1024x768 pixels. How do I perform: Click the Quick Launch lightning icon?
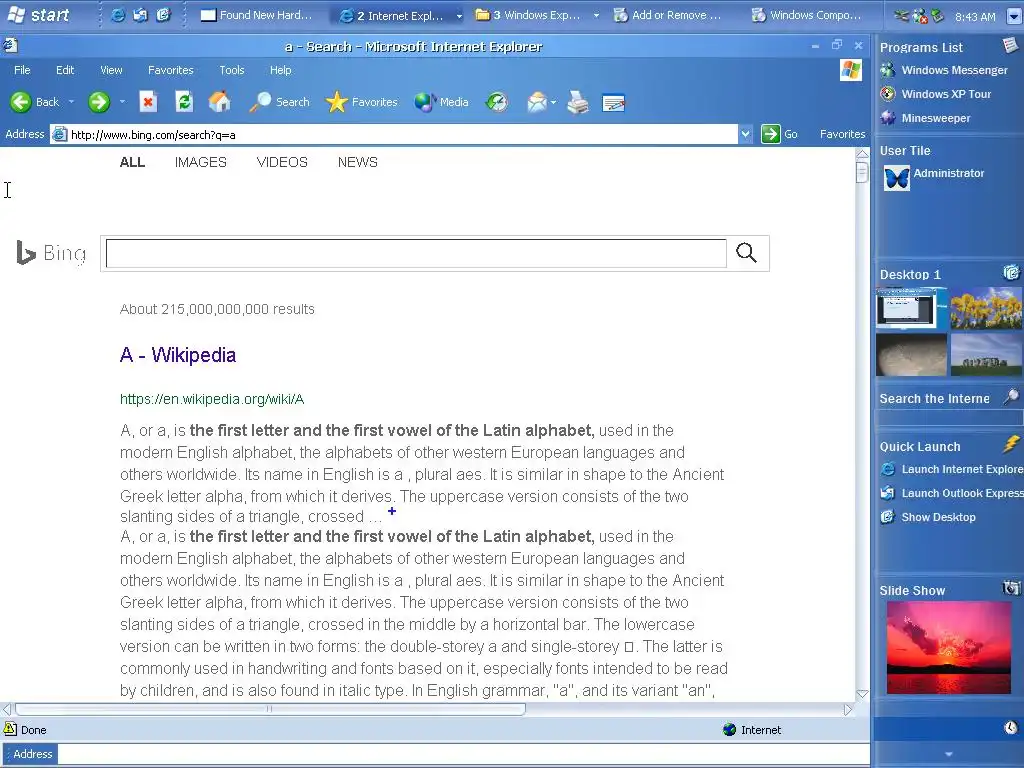tap(1011, 444)
